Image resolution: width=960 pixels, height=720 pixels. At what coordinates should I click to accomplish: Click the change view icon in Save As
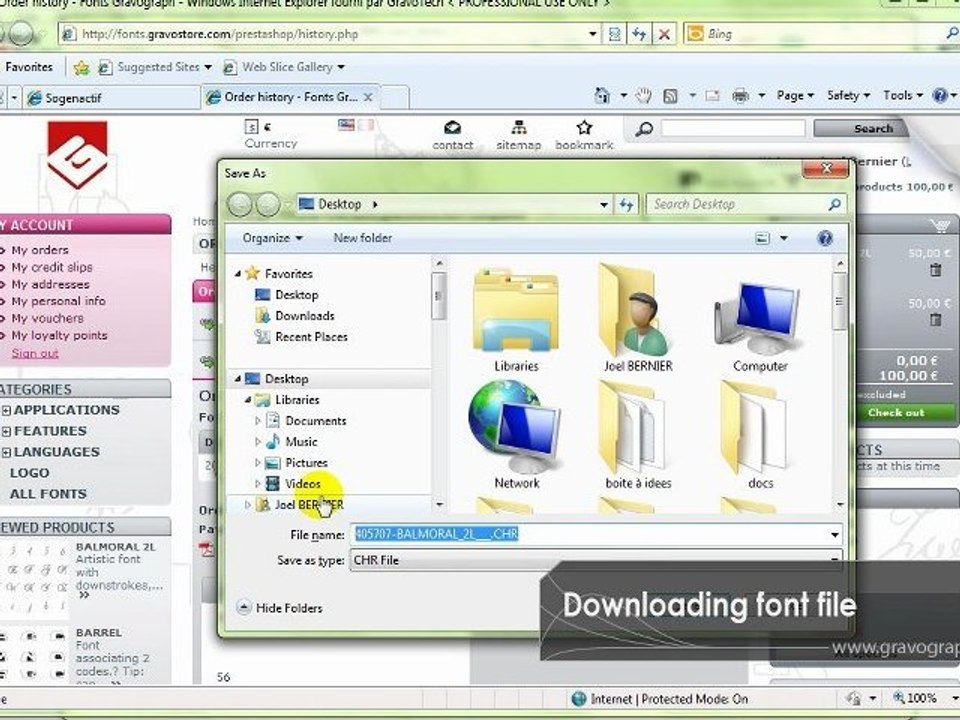click(762, 238)
